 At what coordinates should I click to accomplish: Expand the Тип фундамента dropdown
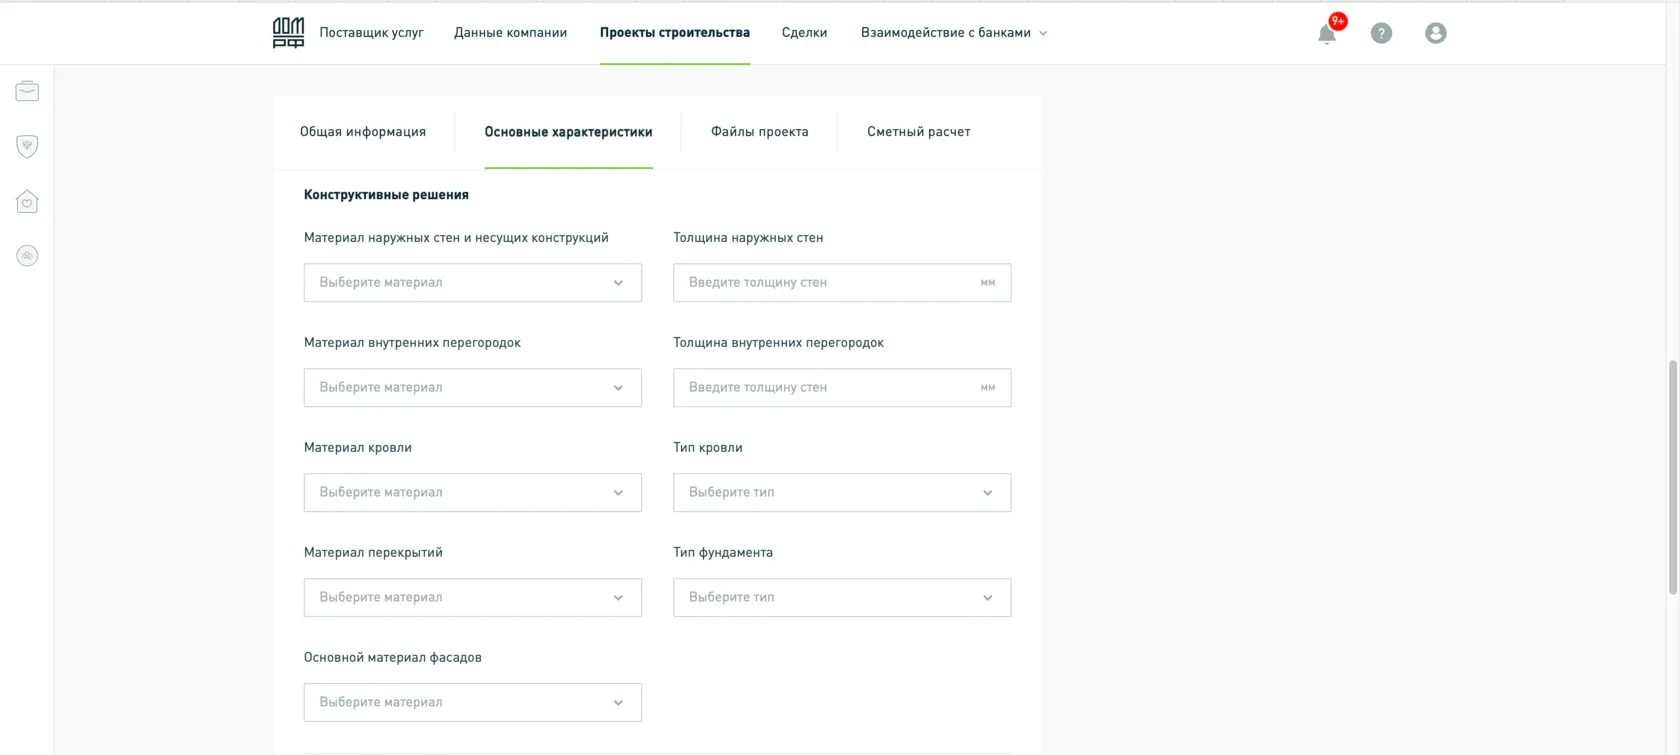tap(841, 598)
